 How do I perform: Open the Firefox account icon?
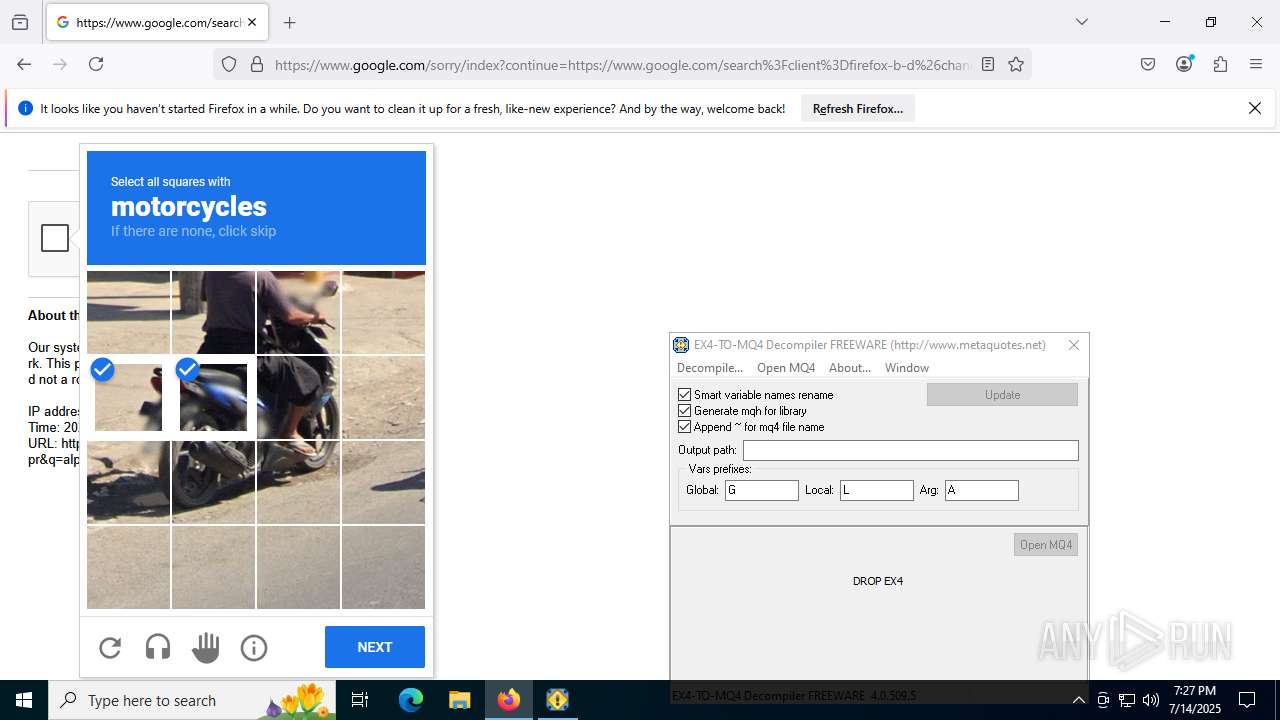tap(1184, 64)
